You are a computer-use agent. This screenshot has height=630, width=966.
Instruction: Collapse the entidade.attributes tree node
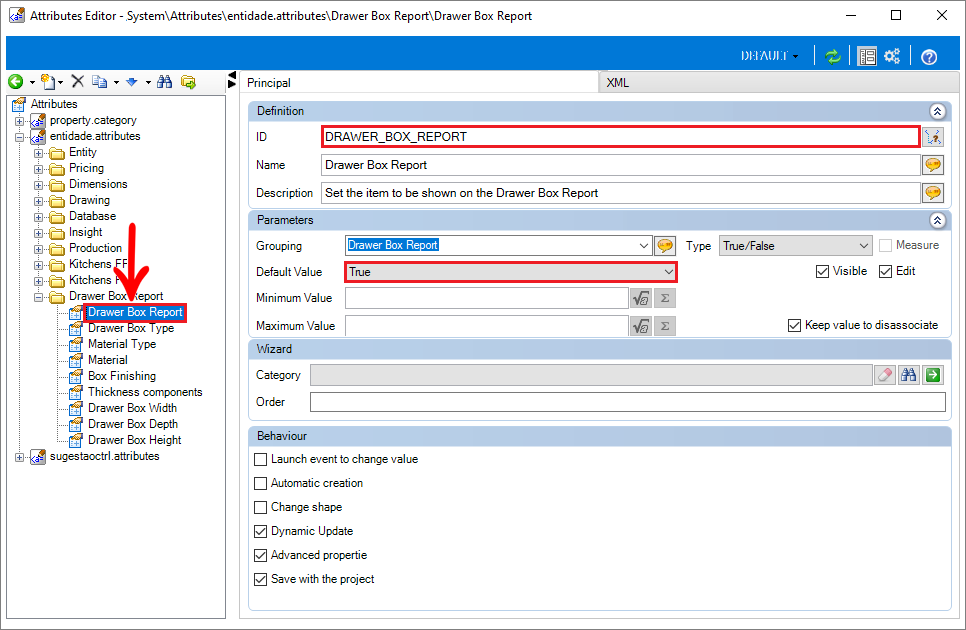pyautogui.click(x=20, y=137)
